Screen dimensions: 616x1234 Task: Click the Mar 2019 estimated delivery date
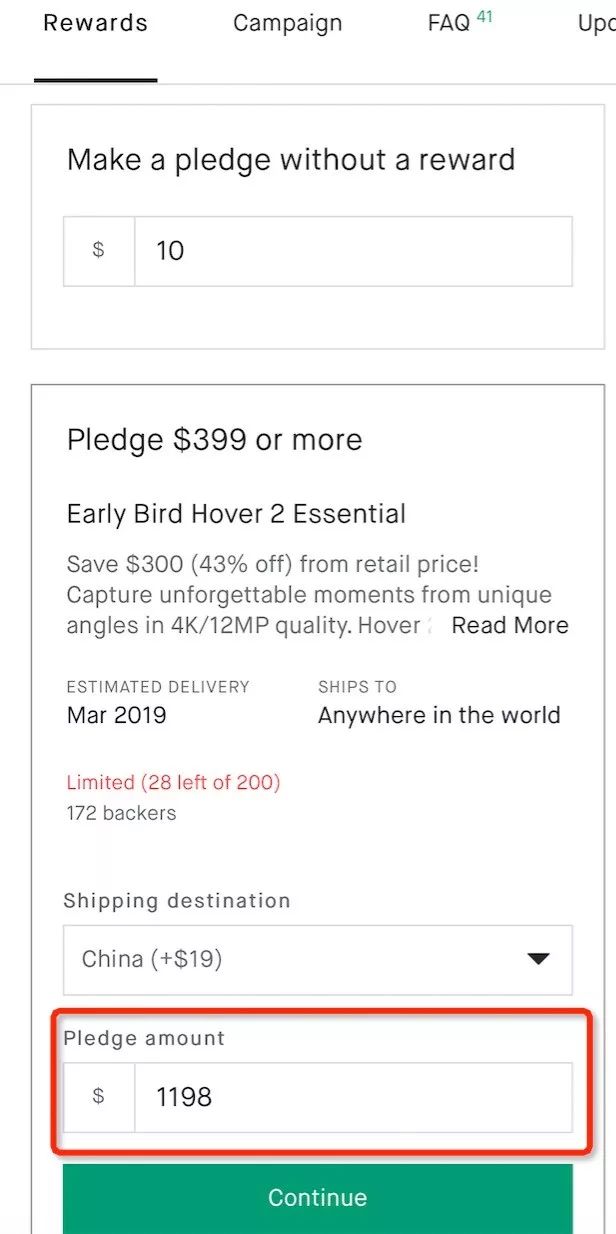tap(116, 715)
